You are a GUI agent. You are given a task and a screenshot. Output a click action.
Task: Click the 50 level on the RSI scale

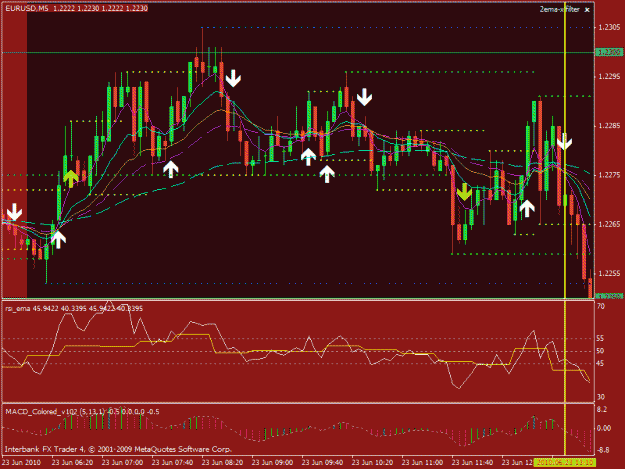pos(601,351)
